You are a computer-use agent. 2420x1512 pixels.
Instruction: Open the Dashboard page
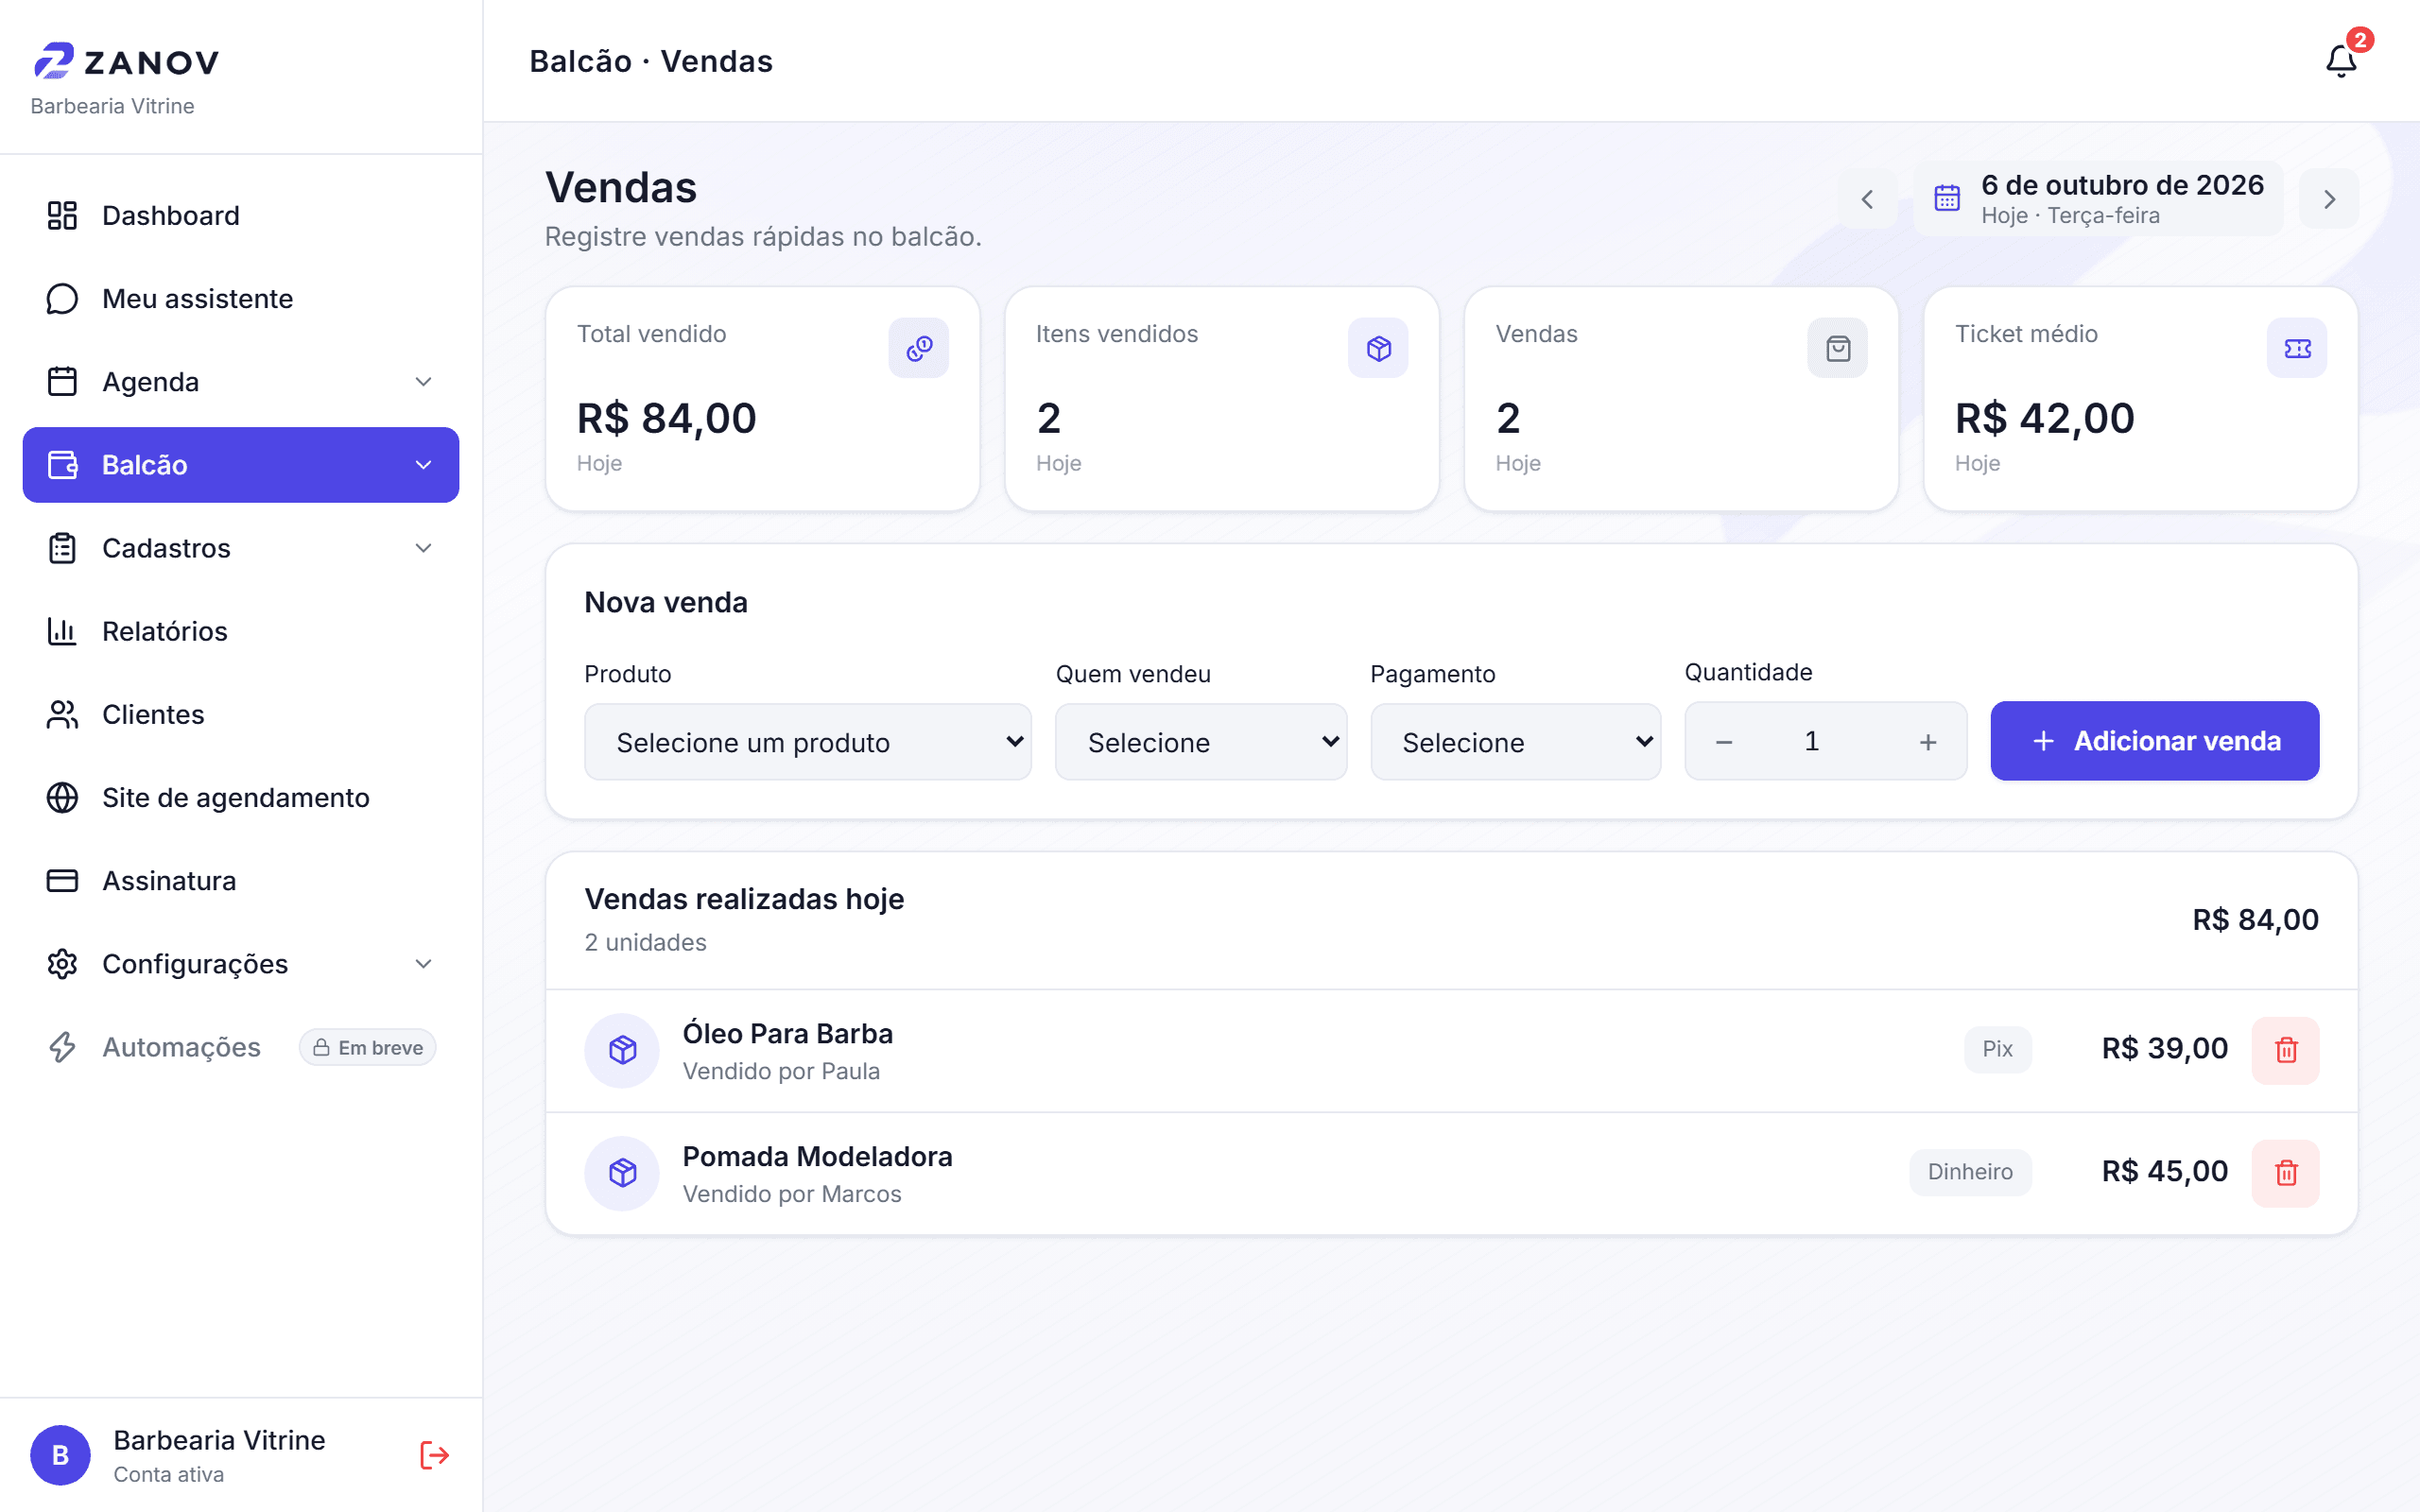tap(241, 215)
